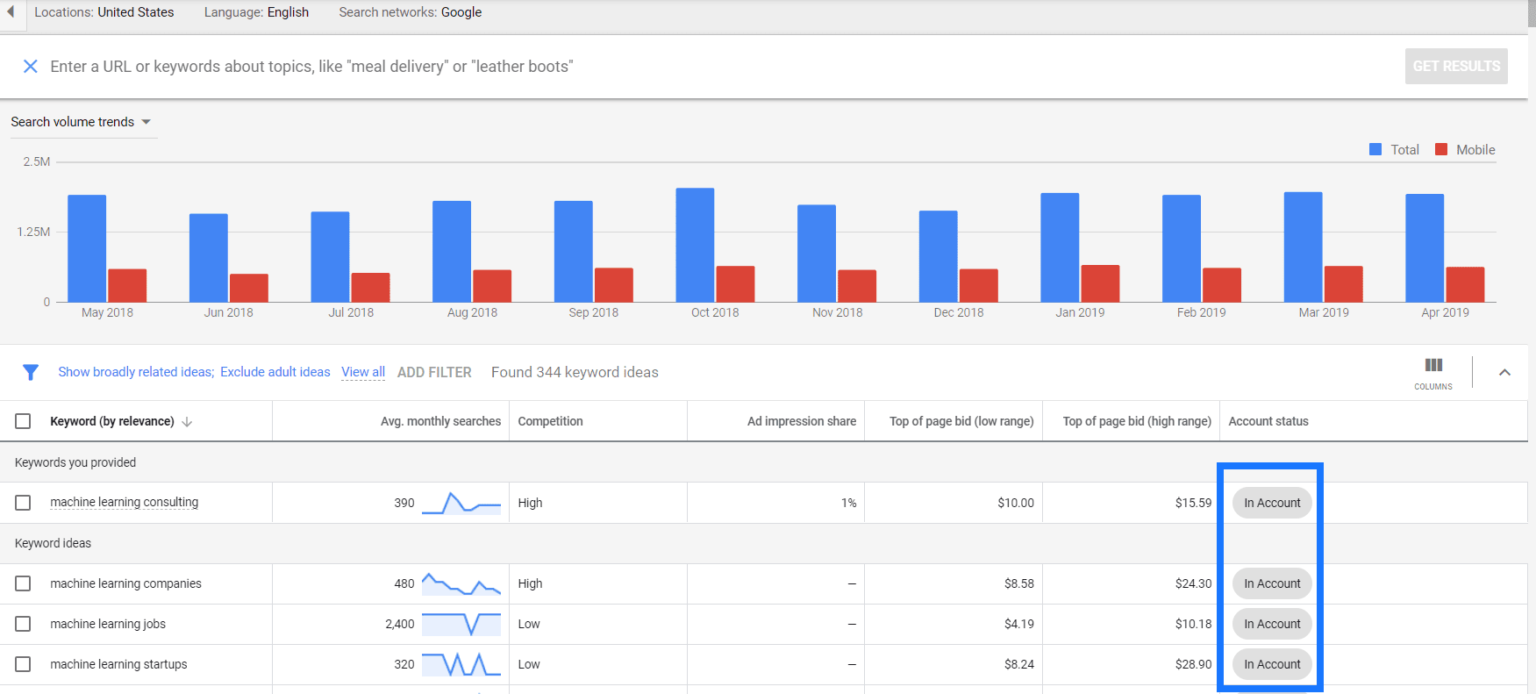Click the keyword search input field
The height and width of the screenshot is (694, 1536).
coord(400,66)
